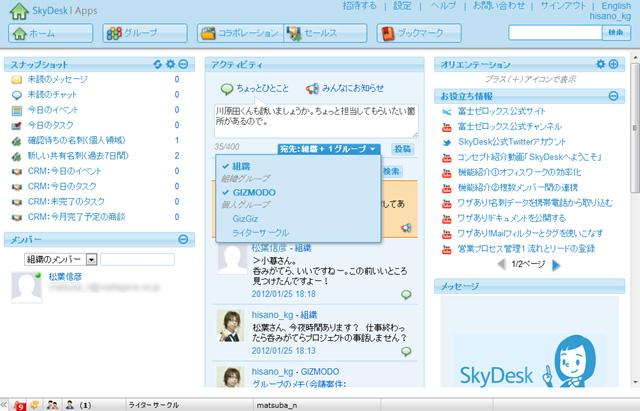This screenshot has width=640, height=411.
Task: Click the 今日のタスク checkmark icon
Action: tap(17, 126)
